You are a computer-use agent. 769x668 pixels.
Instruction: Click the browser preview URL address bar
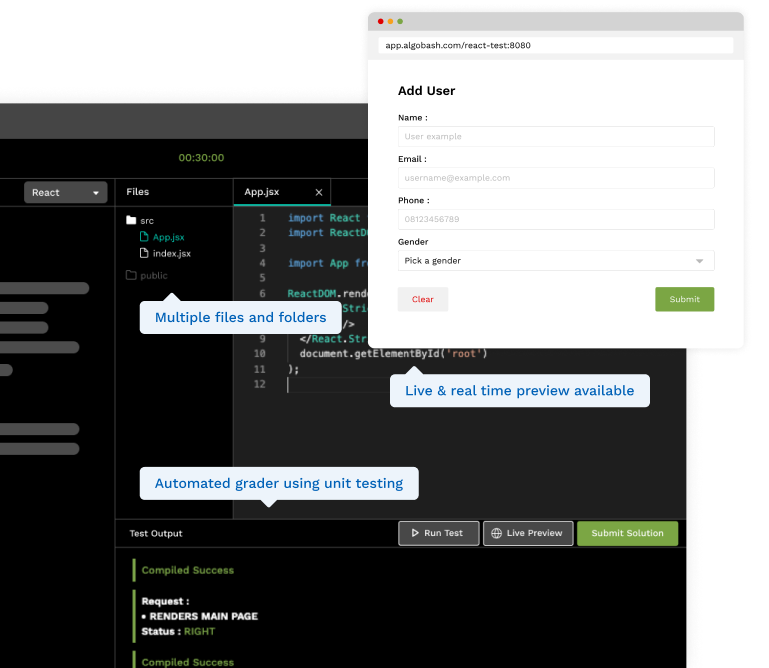[x=556, y=46]
